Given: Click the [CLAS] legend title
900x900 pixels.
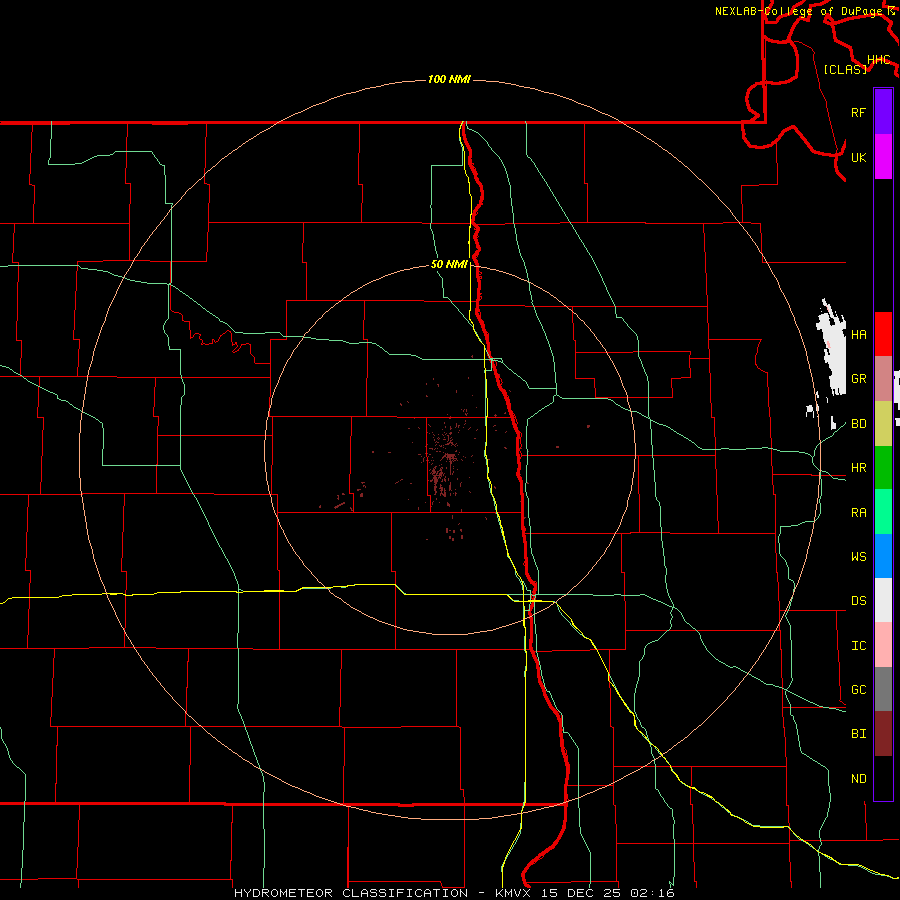Looking at the screenshot, I should tap(845, 69).
